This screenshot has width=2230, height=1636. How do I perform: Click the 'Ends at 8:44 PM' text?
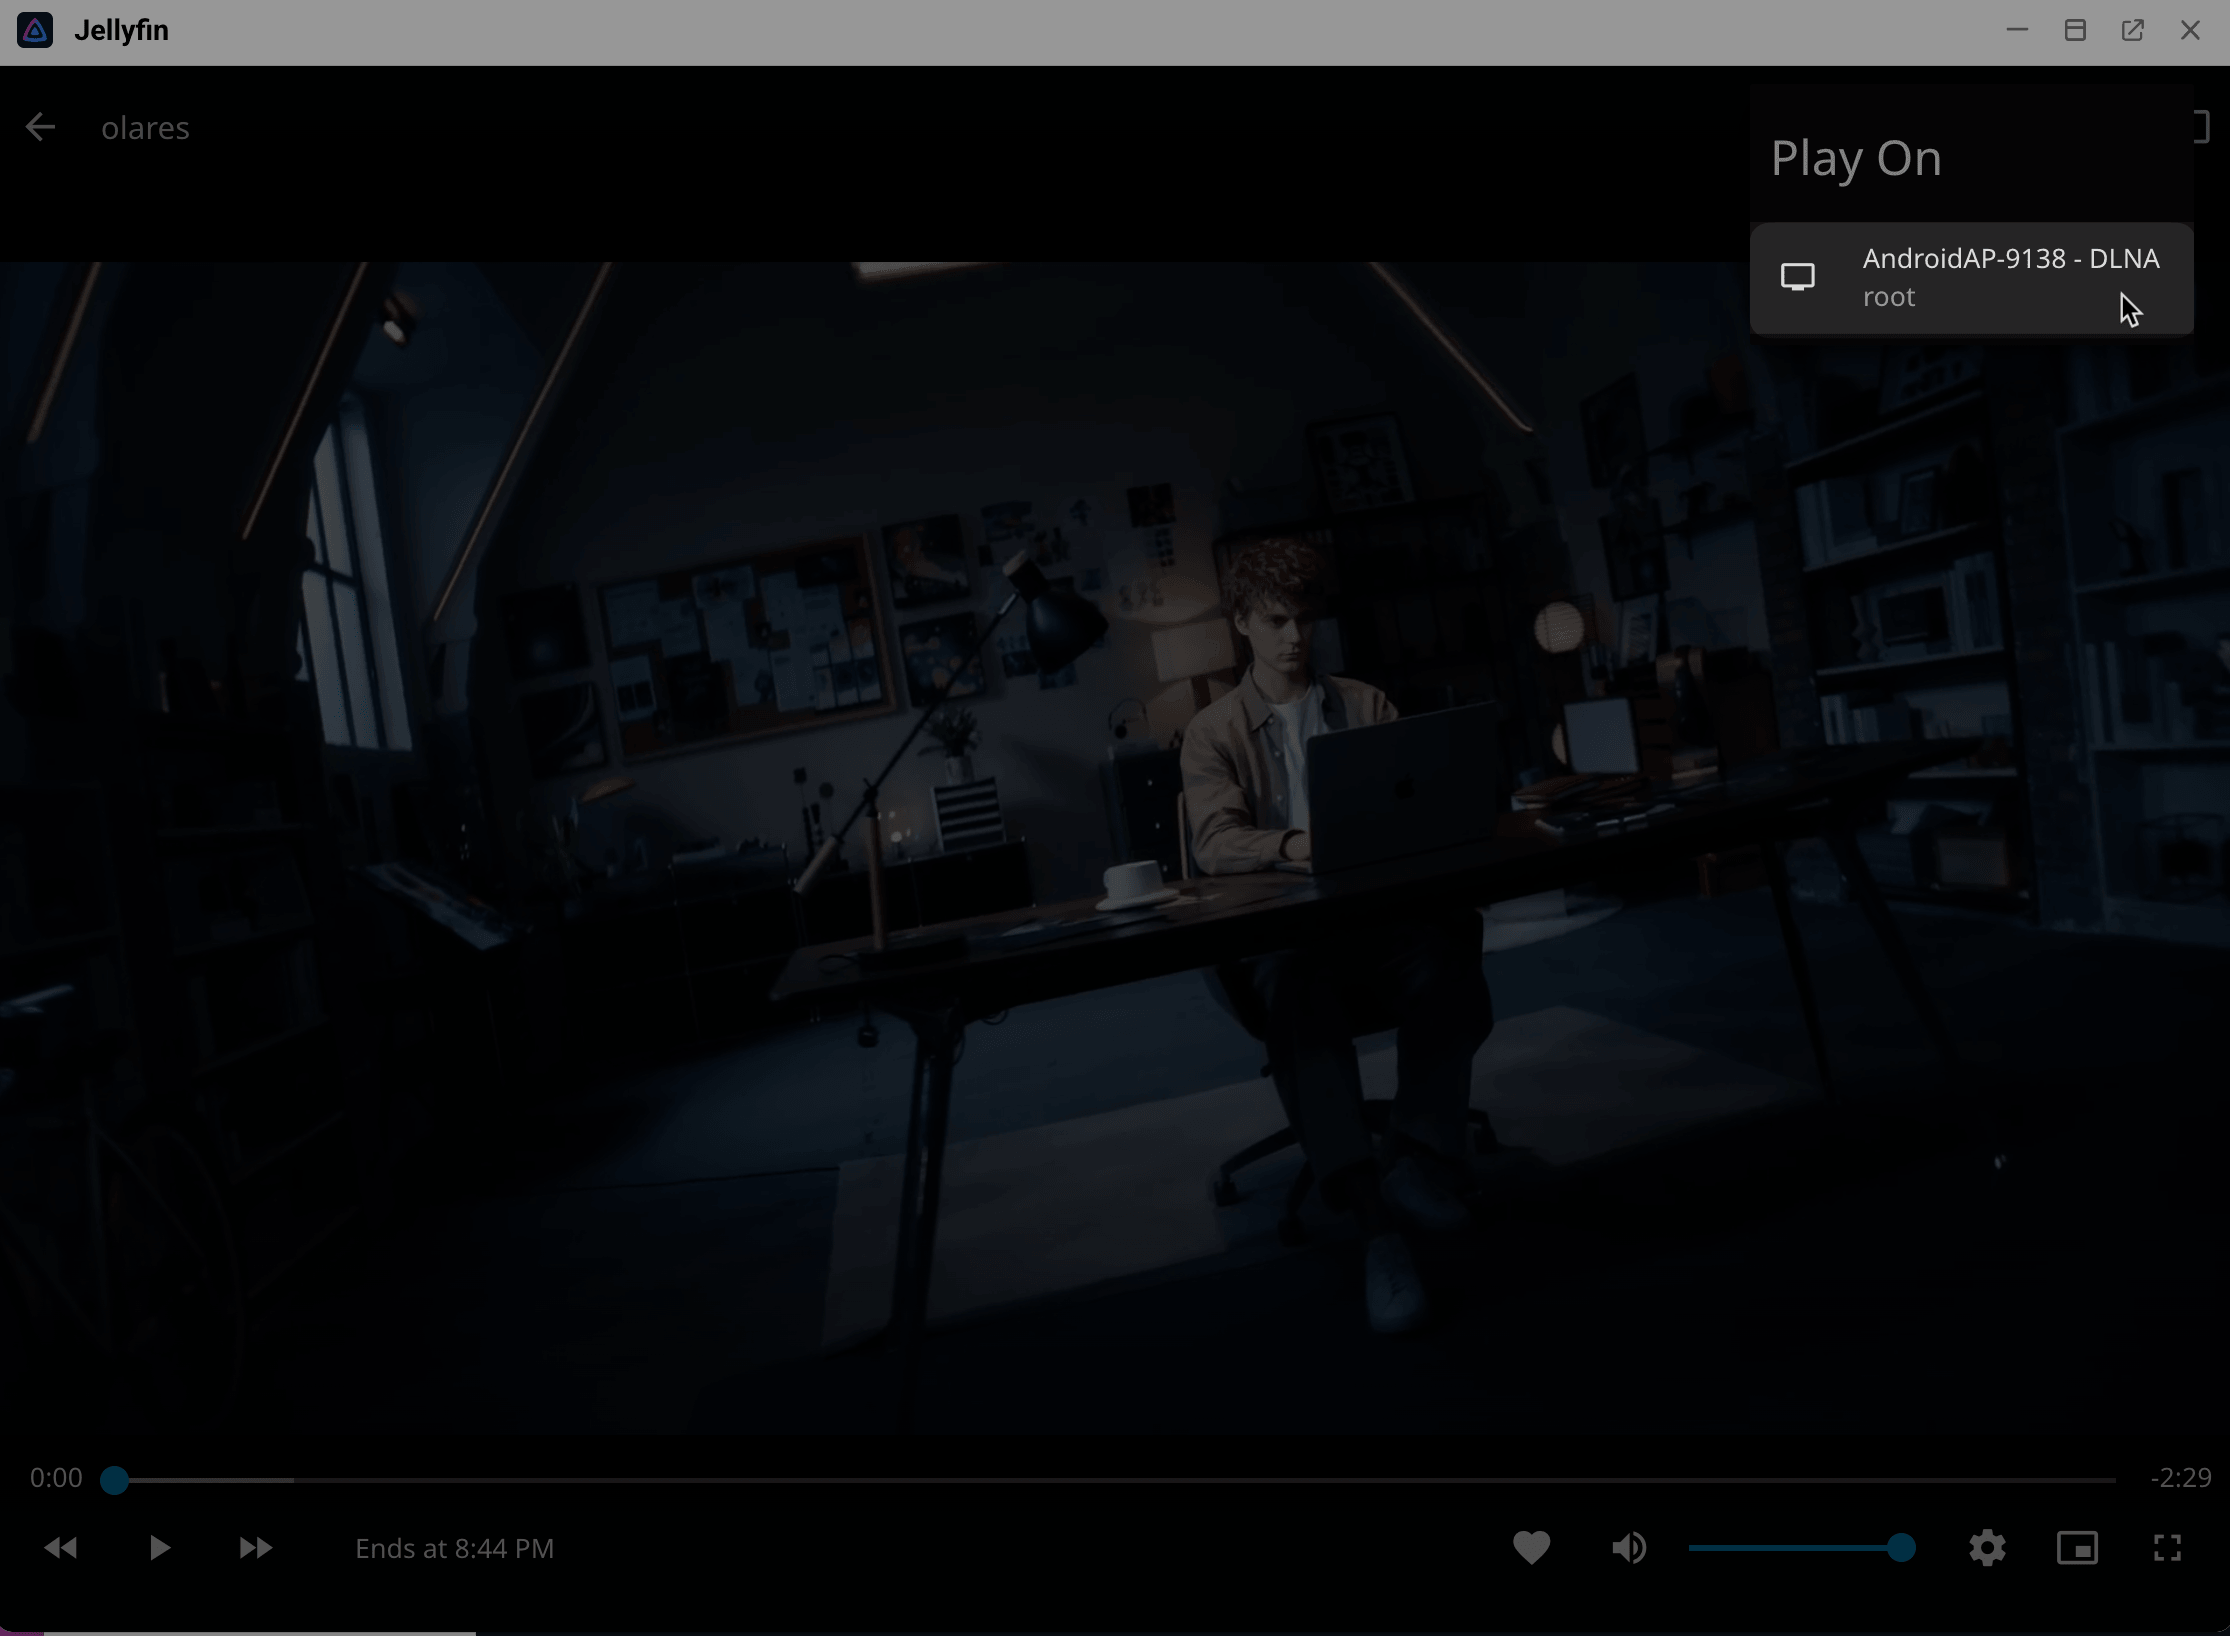pos(454,1548)
